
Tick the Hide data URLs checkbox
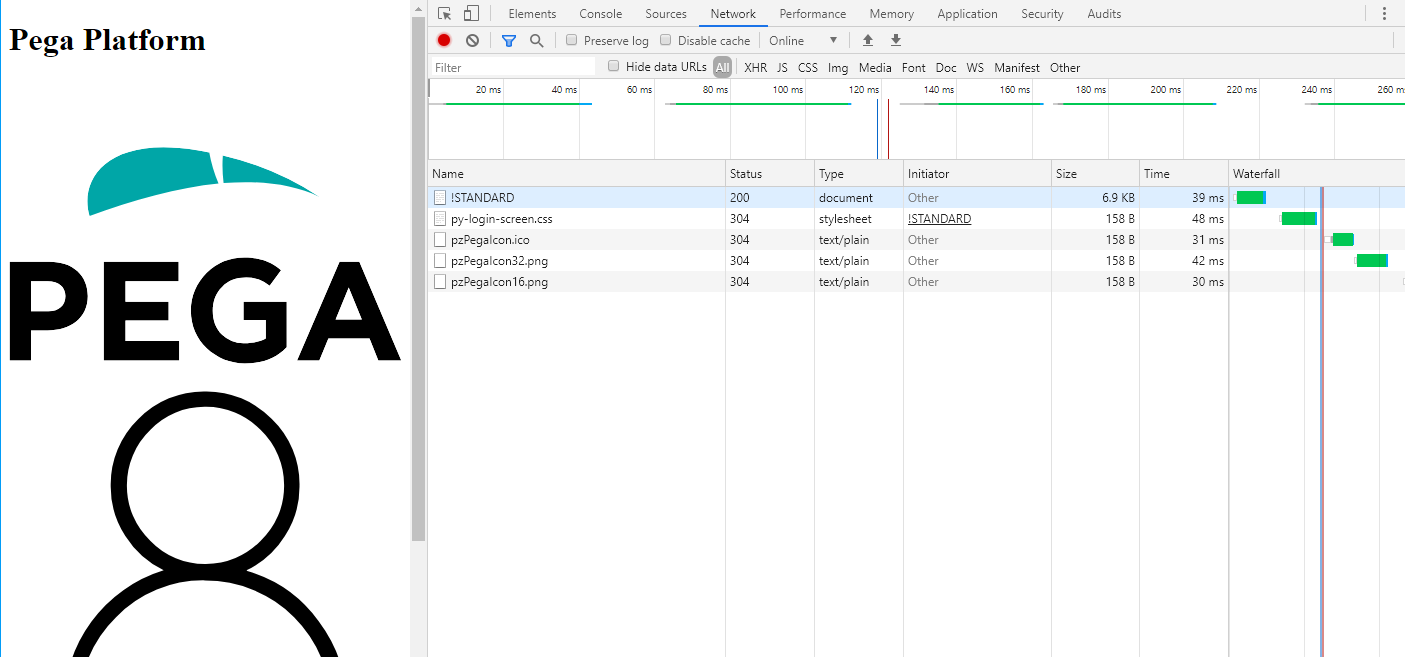pos(614,67)
